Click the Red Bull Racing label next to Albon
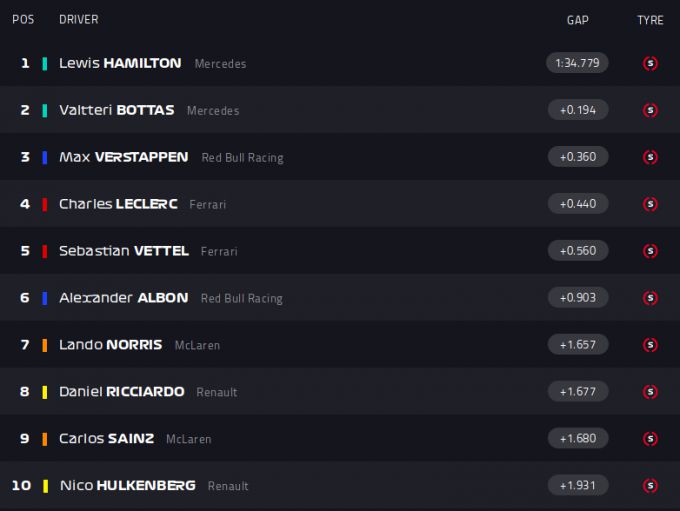 pyautogui.click(x=241, y=299)
